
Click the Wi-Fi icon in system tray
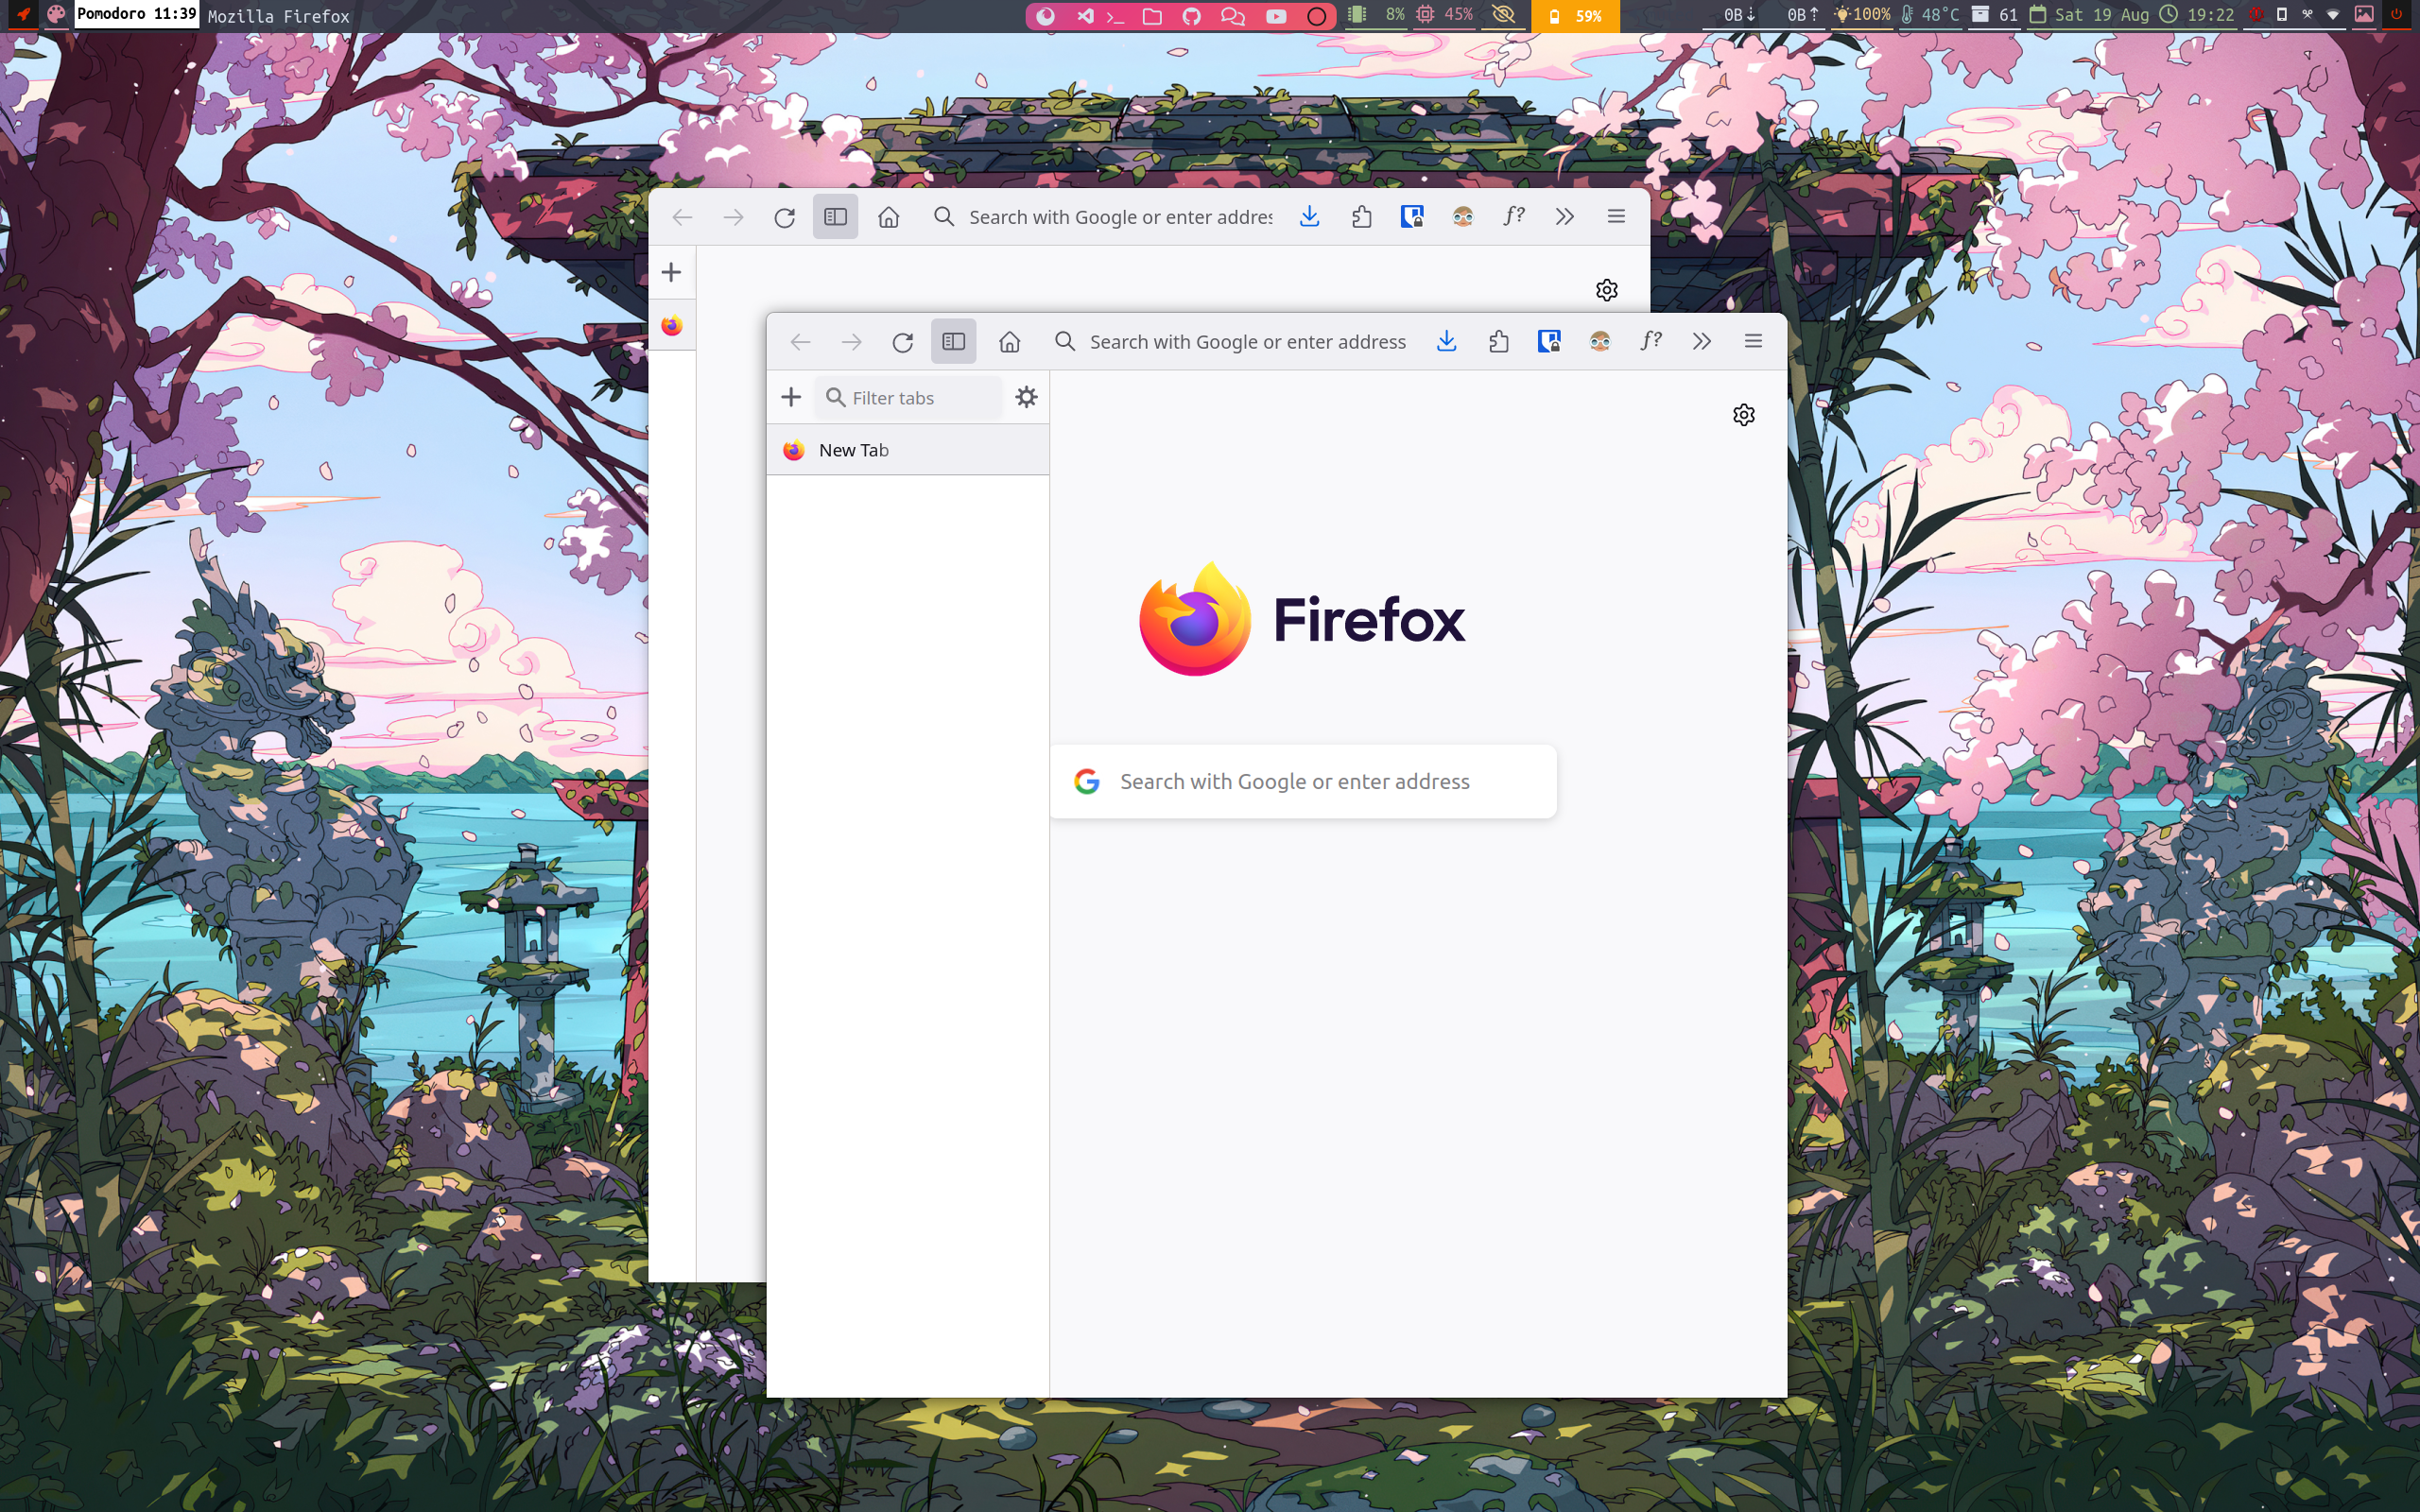coord(2333,15)
